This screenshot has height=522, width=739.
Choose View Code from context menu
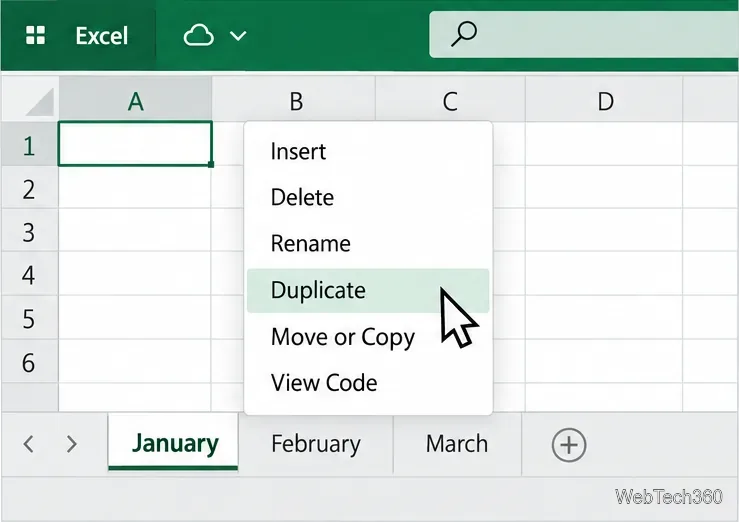point(368,382)
